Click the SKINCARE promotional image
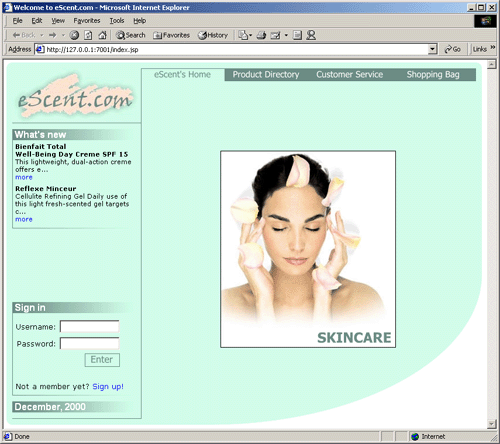This screenshot has width=500, height=444. click(x=308, y=249)
